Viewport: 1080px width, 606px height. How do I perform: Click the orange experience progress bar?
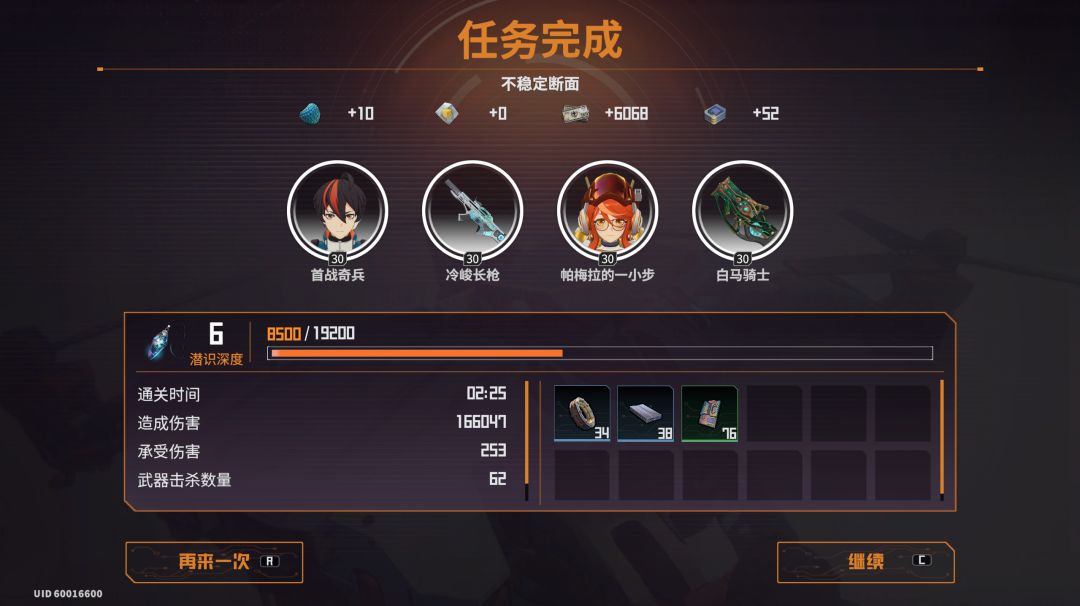click(600, 353)
